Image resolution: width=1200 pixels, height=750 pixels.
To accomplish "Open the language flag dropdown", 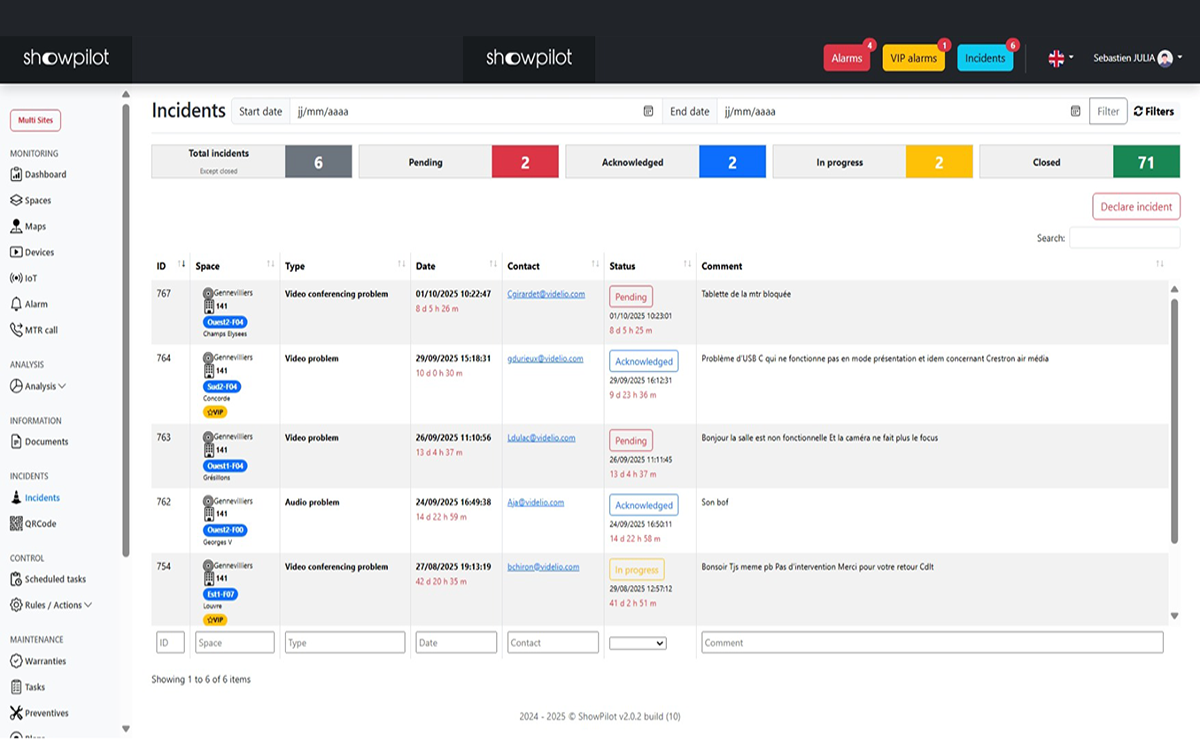I will click(1060, 58).
